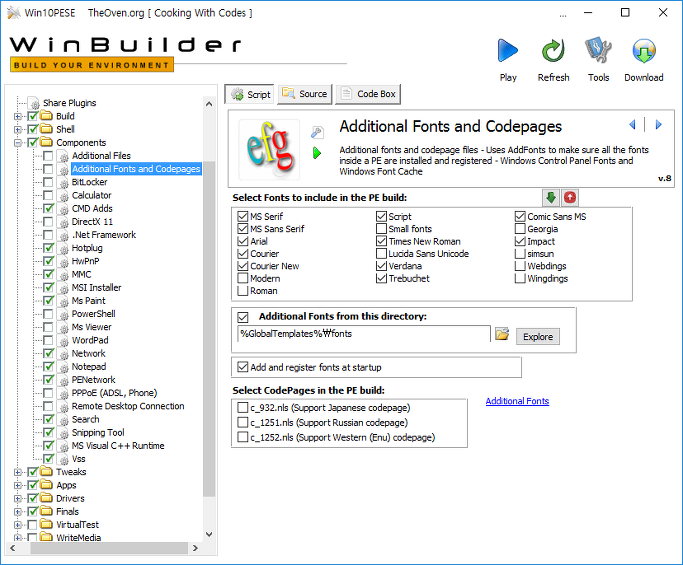Go to next script with right arrow
This screenshot has width=683, height=565.
click(x=659, y=125)
